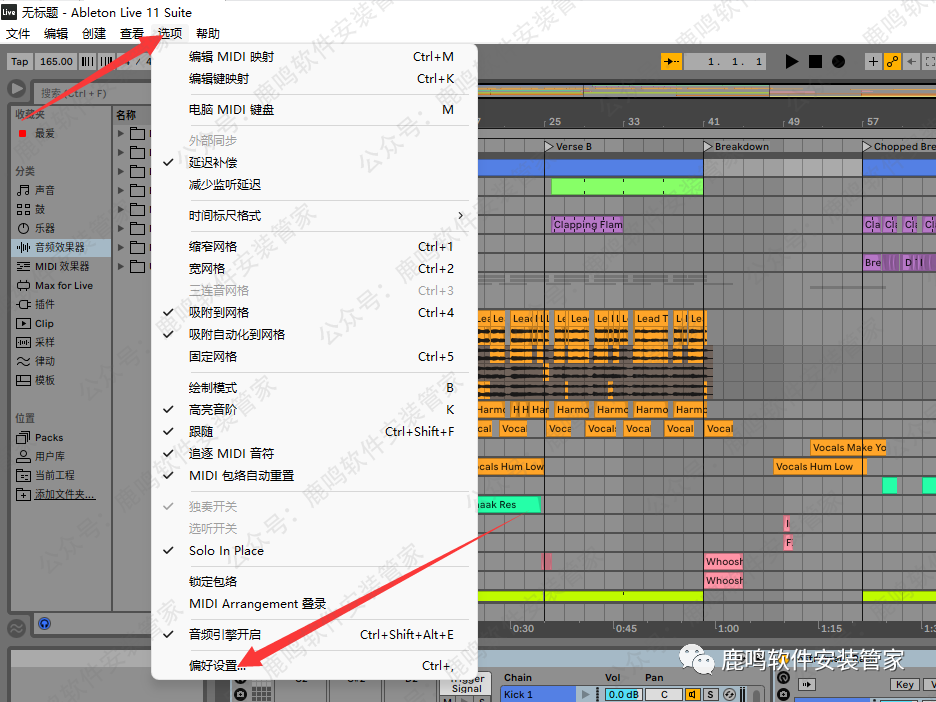Screen dimensions: 936x702
Task: Toggle the Automation Arm button
Action: [x=893, y=62]
